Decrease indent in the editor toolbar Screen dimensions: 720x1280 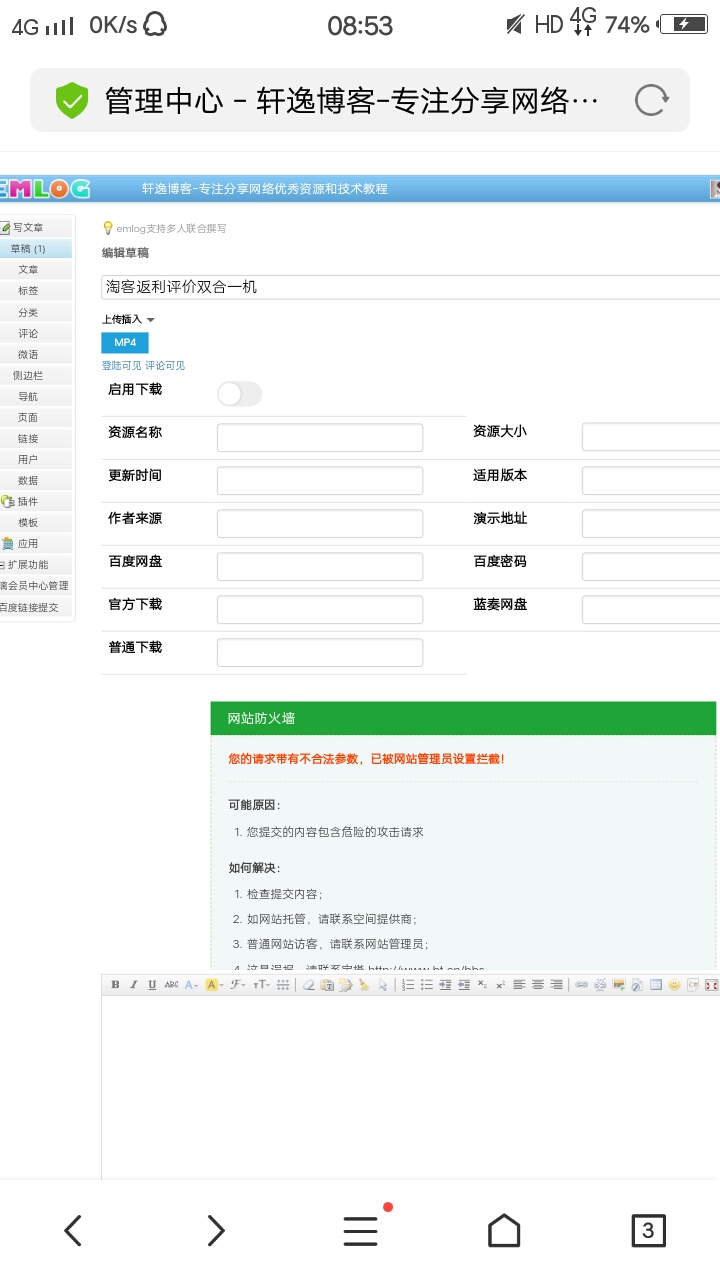pyautogui.click(x=464, y=985)
